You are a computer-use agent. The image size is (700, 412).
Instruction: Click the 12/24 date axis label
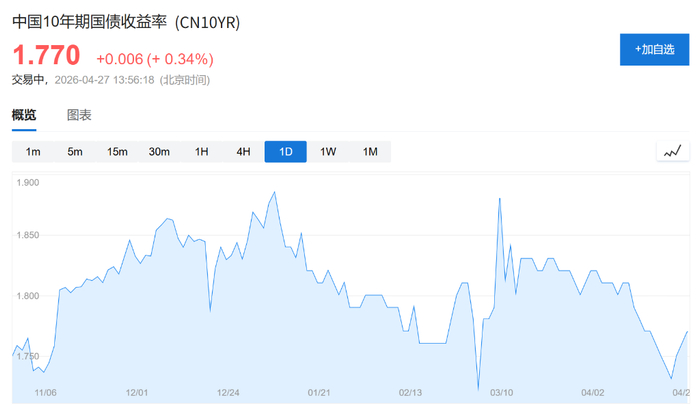point(228,393)
